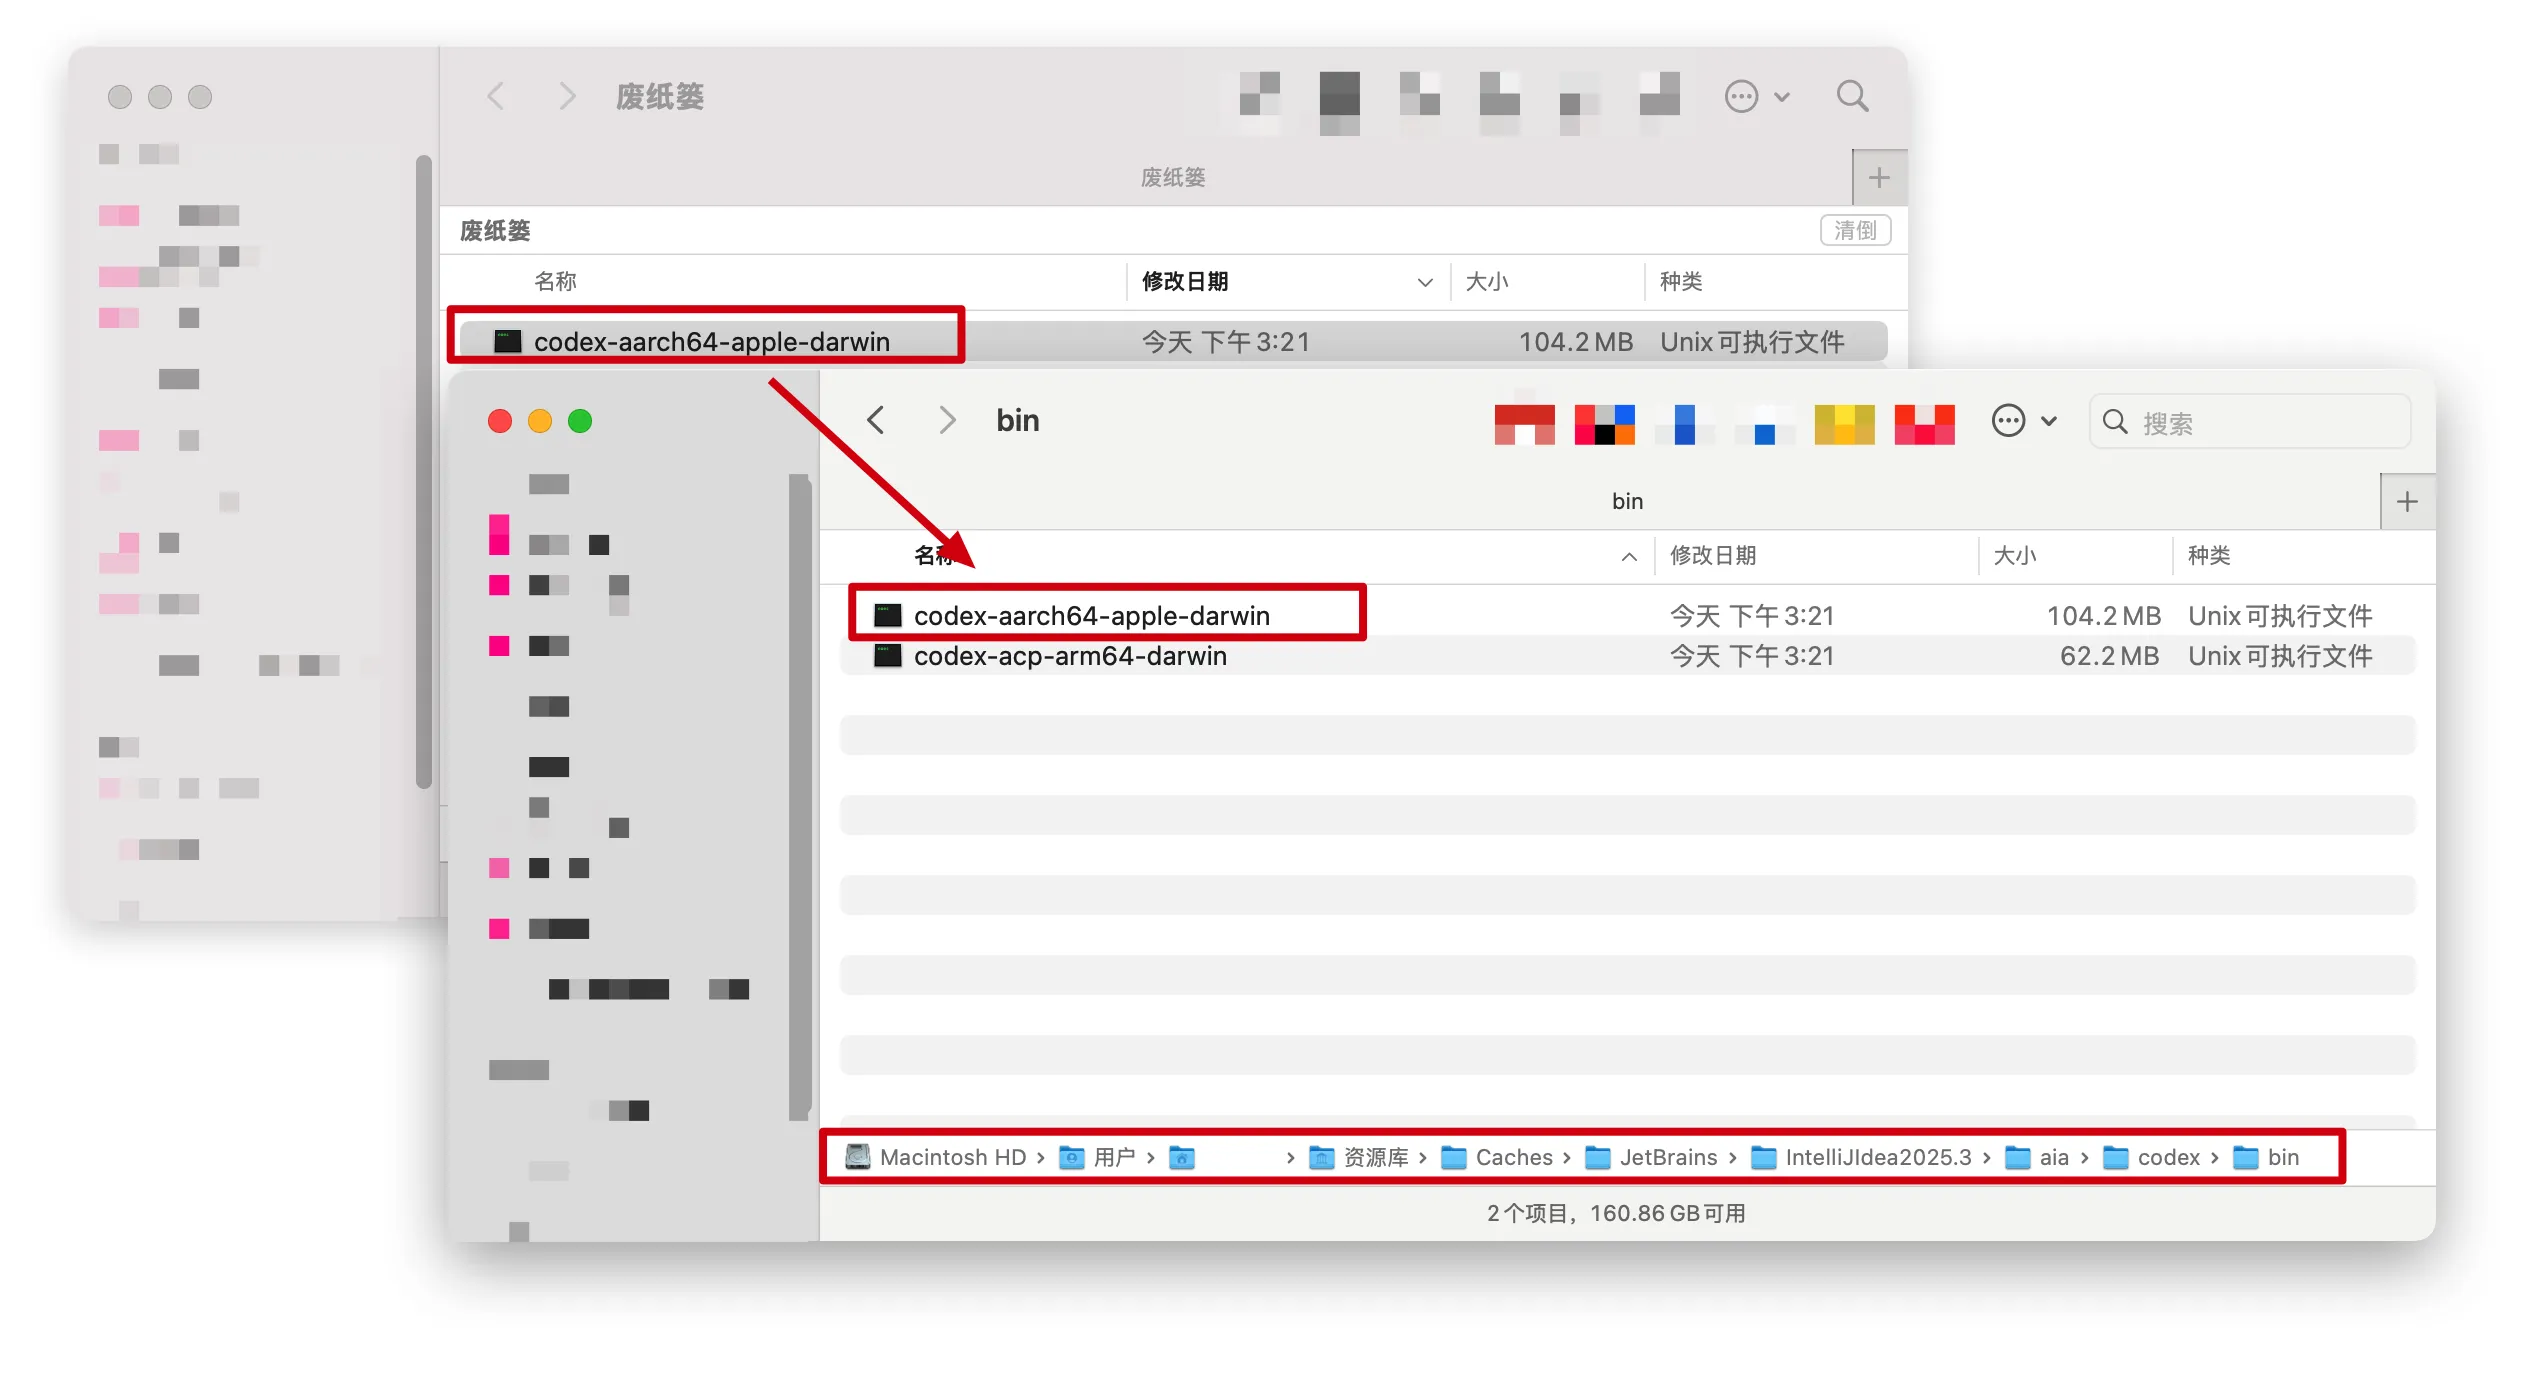Viewport: 2548px width, 1391px height.
Task: Select the 废纸篓 tab in the tab bar
Action: point(1173,178)
